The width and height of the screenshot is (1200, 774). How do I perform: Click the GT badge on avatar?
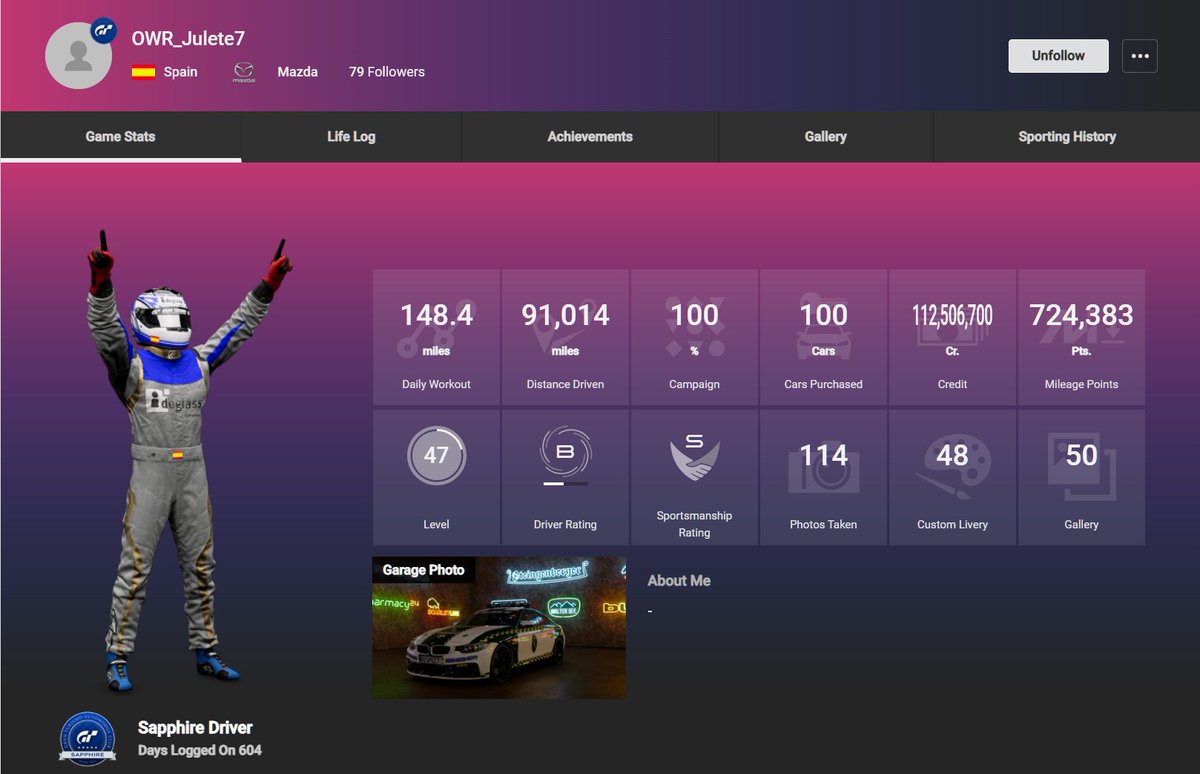pyautogui.click(x=104, y=31)
